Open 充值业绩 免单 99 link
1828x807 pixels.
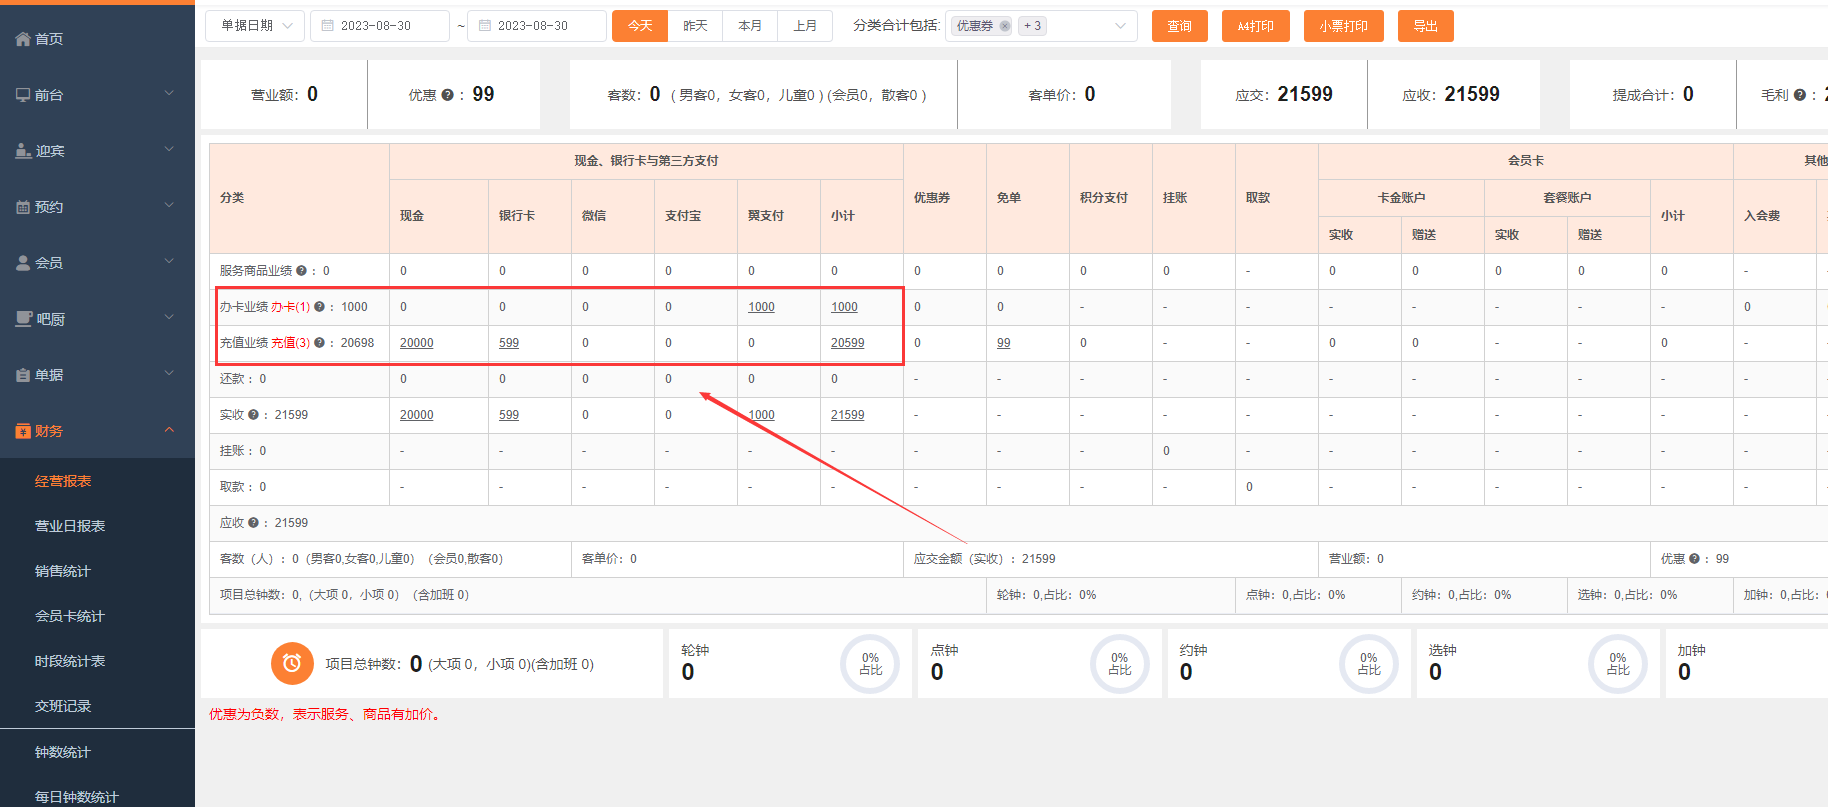coord(1003,343)
